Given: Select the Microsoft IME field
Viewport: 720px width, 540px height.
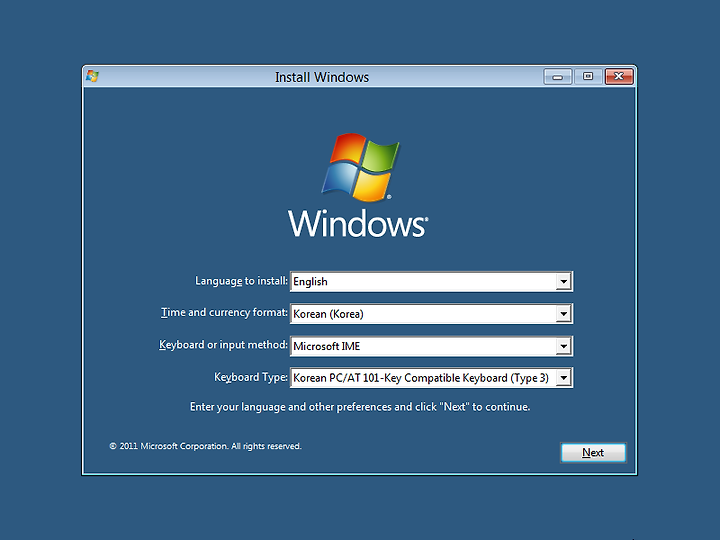Looking at the screenshot, I should tap(431, 346).
